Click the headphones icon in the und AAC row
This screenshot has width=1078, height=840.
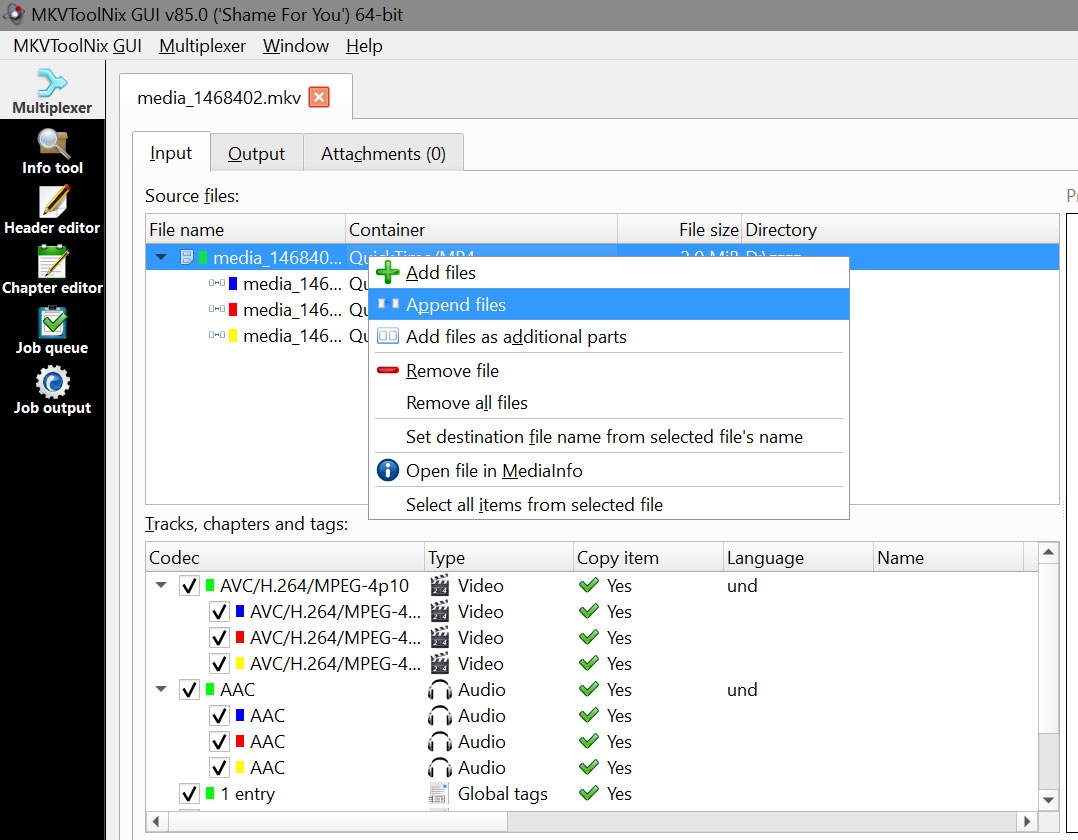(x=439, y=689)
